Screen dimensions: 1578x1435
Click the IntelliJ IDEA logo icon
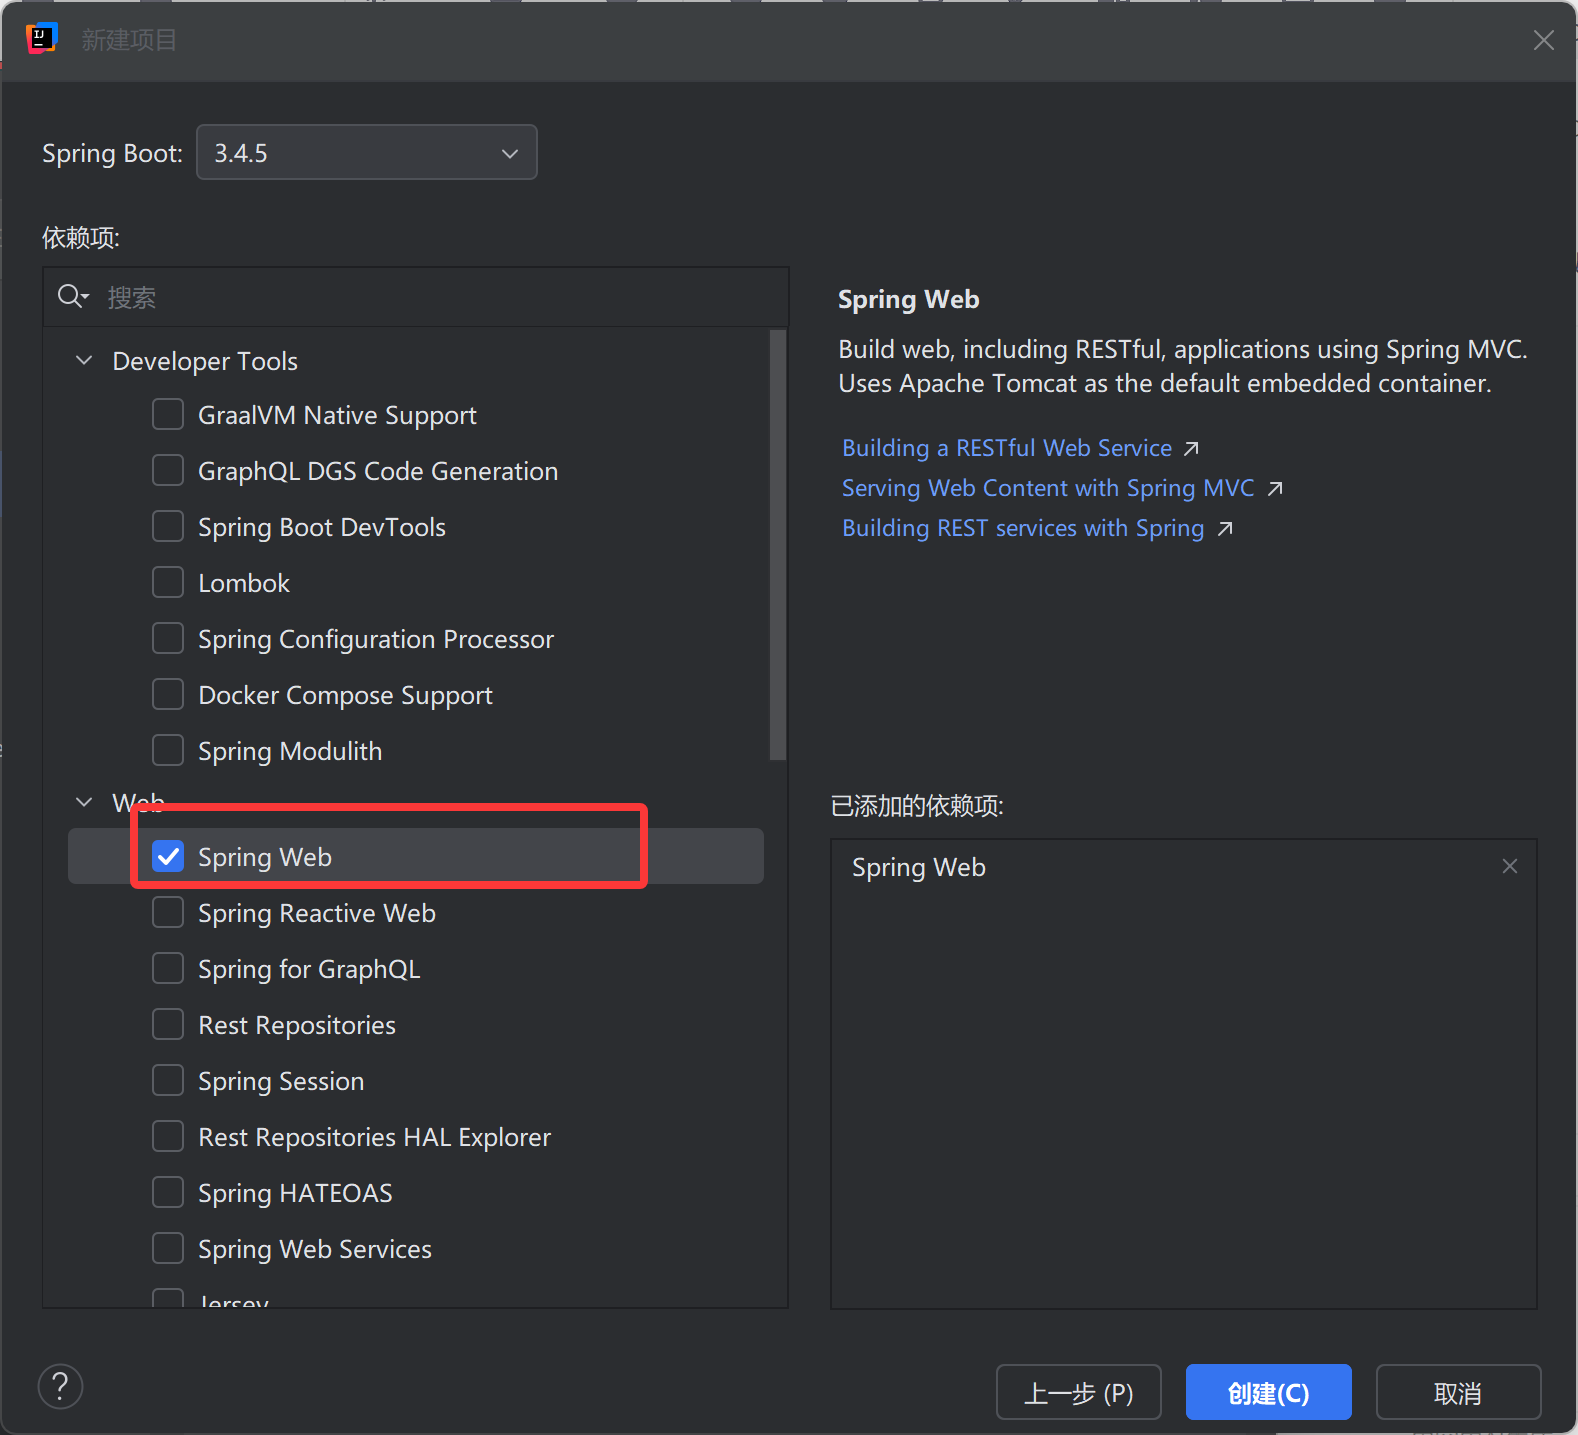[x=41, y=39]
